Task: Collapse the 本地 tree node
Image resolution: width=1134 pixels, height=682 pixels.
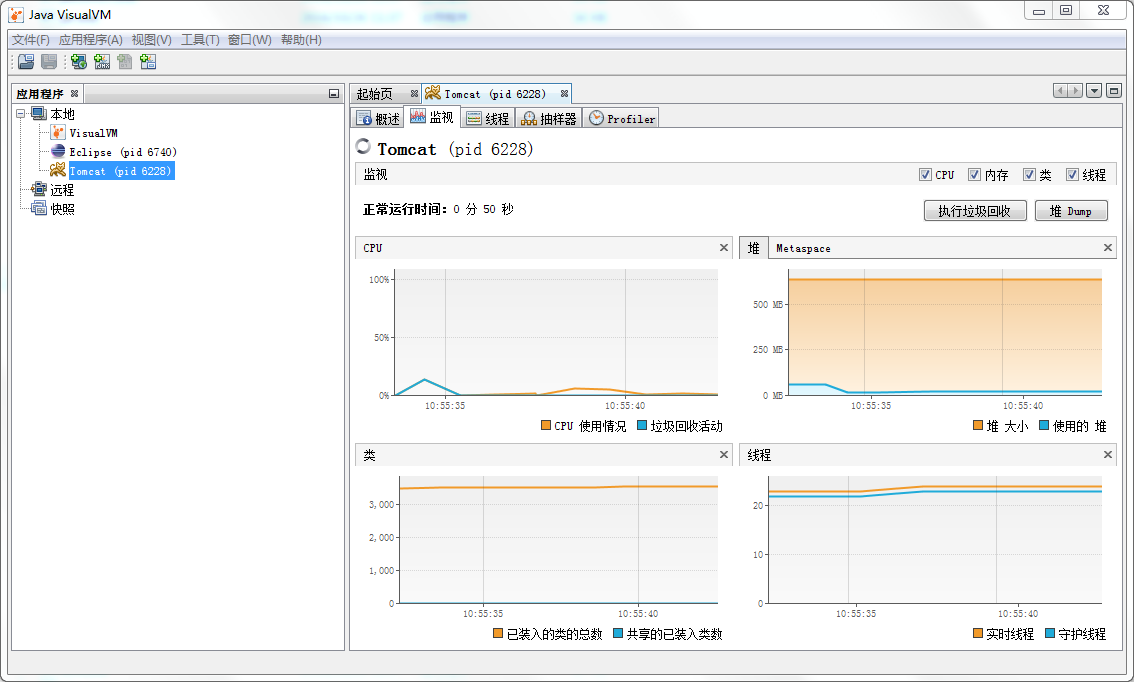Action: [x=20, y=114]
